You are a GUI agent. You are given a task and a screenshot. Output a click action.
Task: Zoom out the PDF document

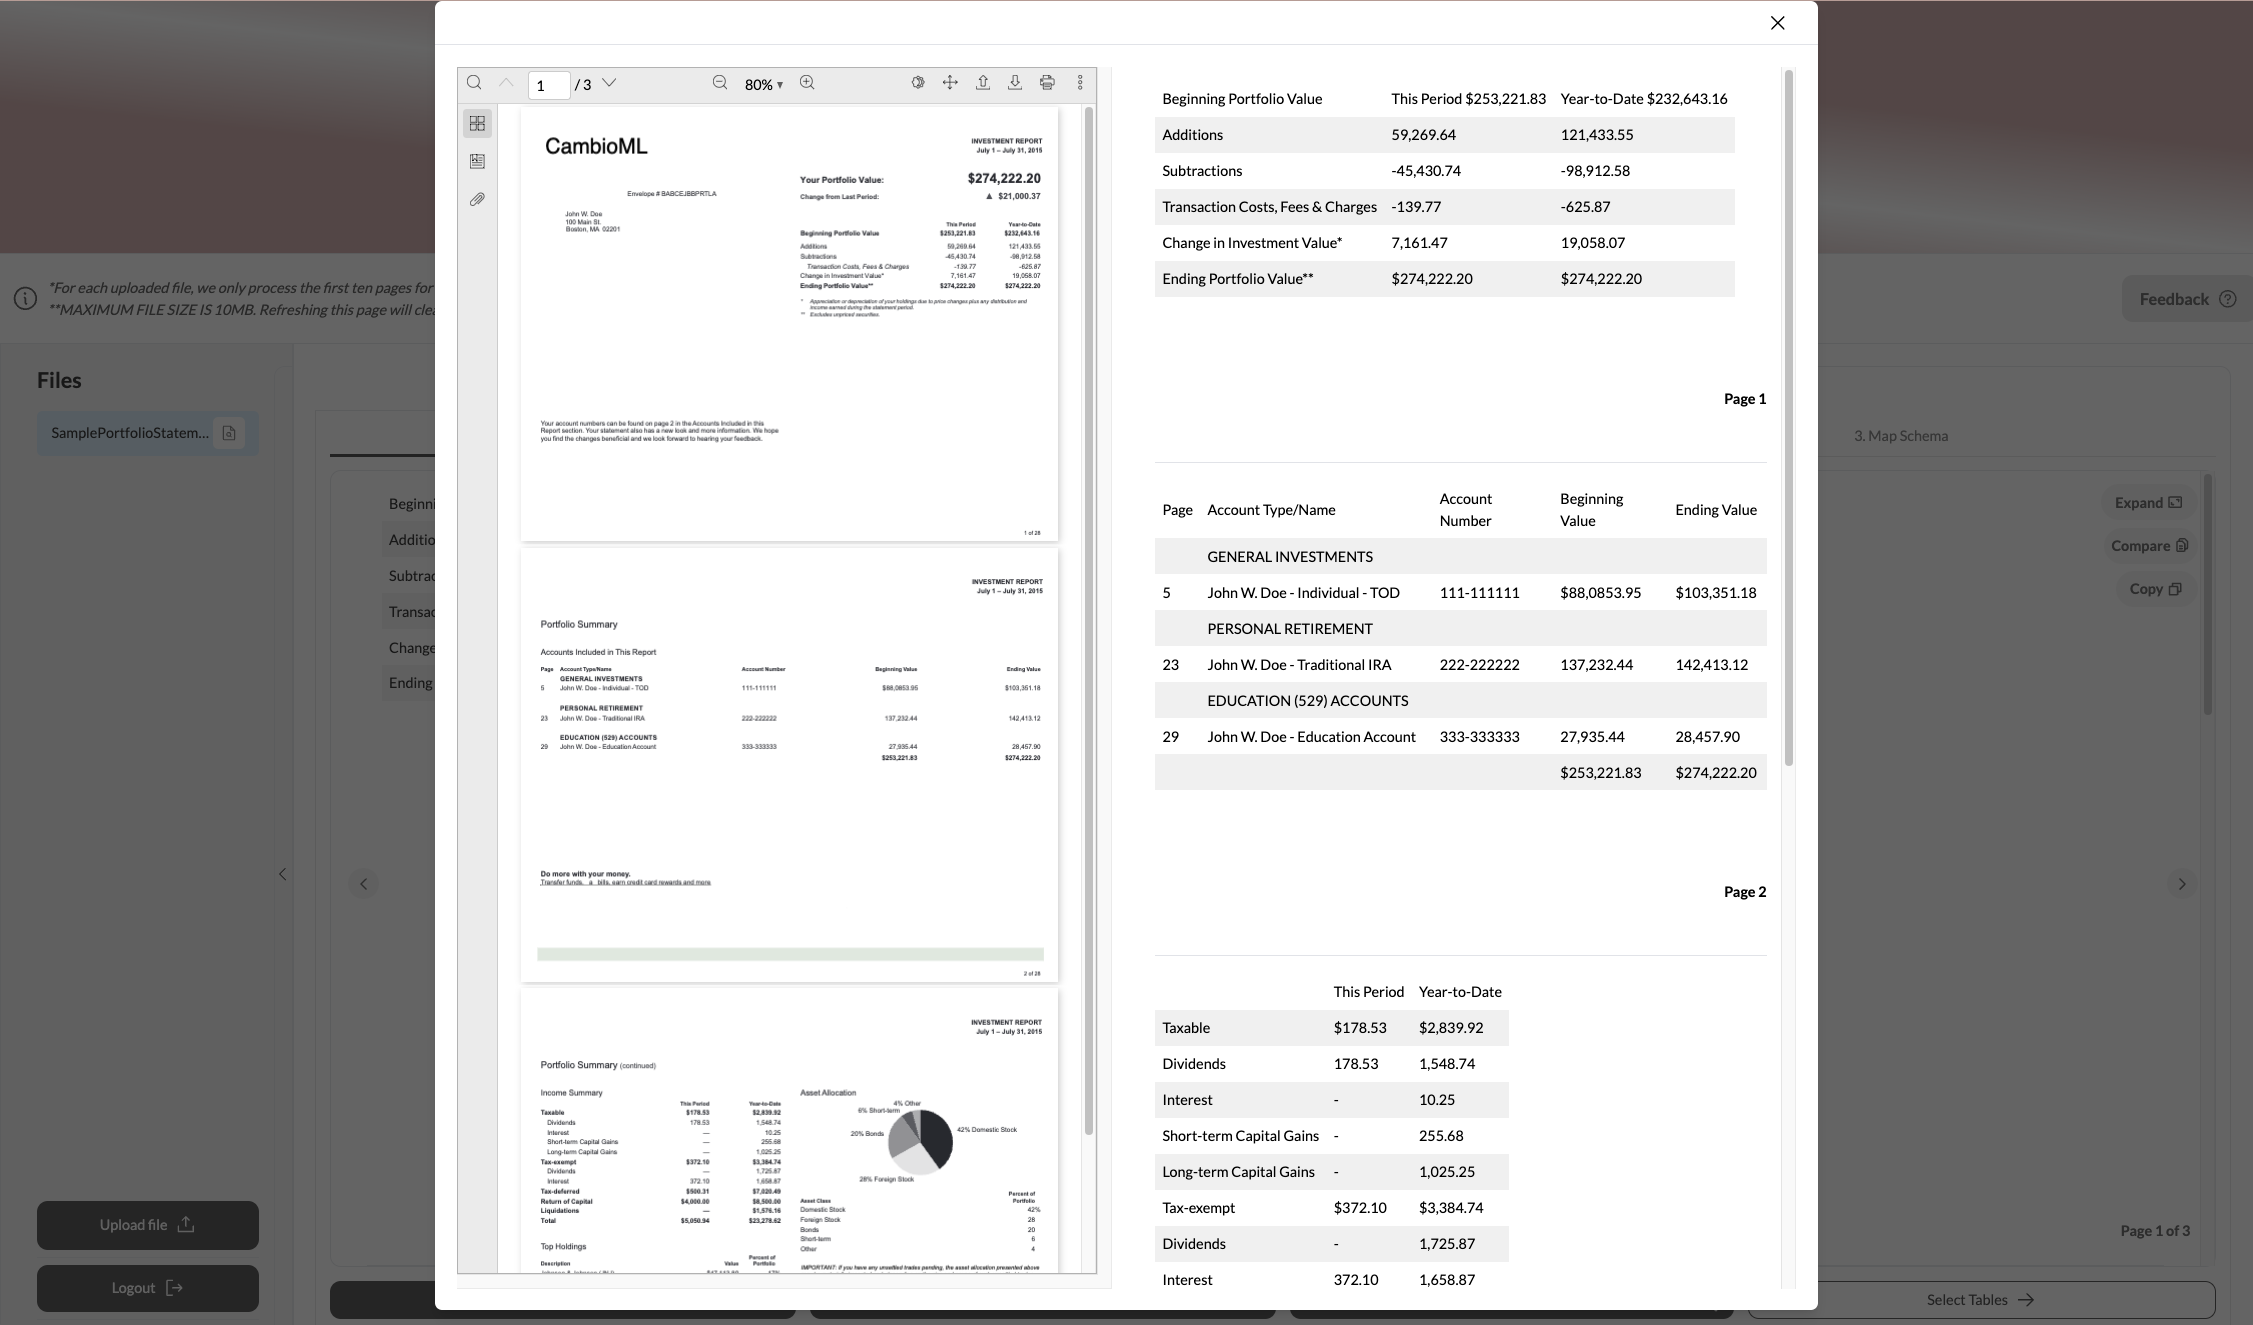coord(720,83)
